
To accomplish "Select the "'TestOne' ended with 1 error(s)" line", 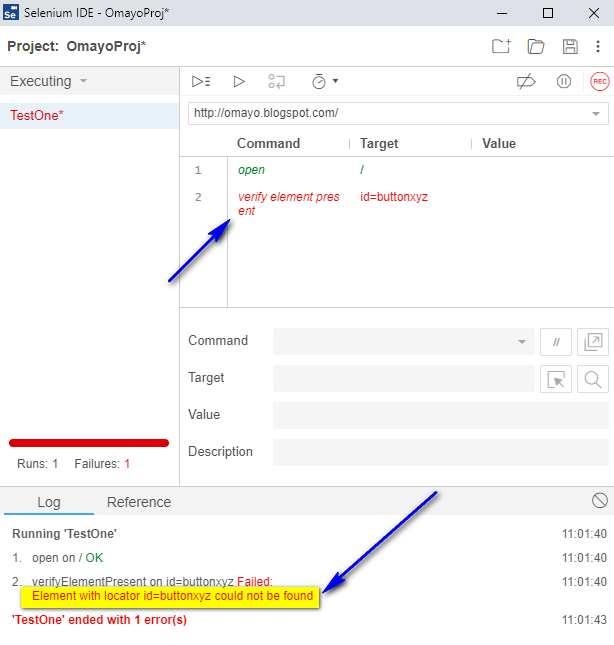I will point(100,619).
